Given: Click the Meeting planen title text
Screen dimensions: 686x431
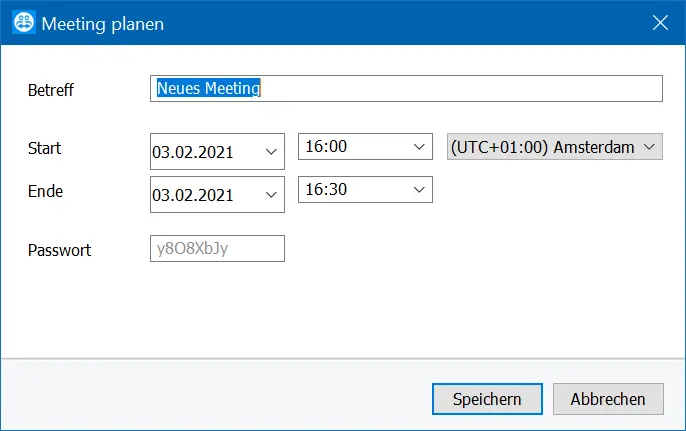Looking at the screenshot, I should (103, 24).
